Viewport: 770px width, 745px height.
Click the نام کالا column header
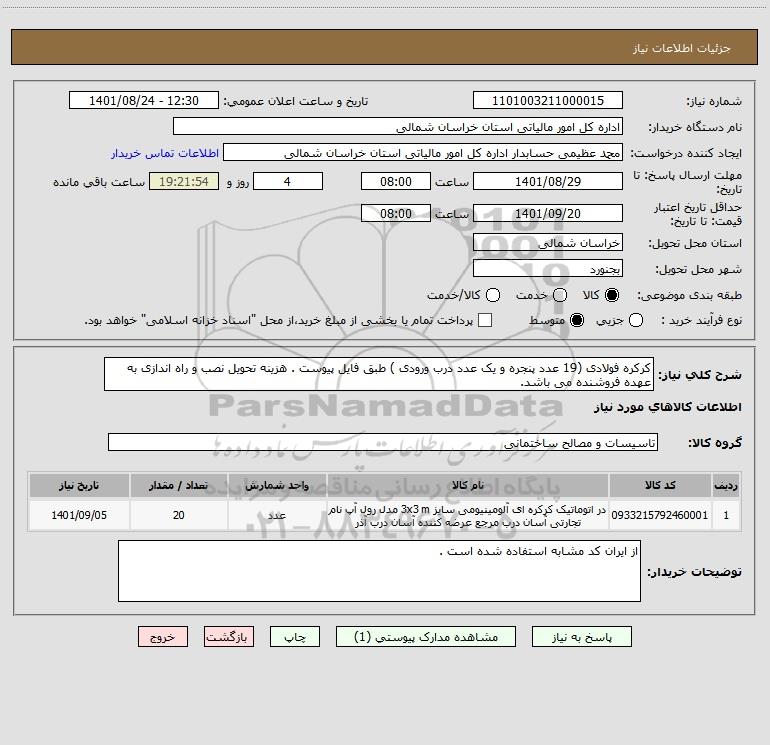point(468,486)
